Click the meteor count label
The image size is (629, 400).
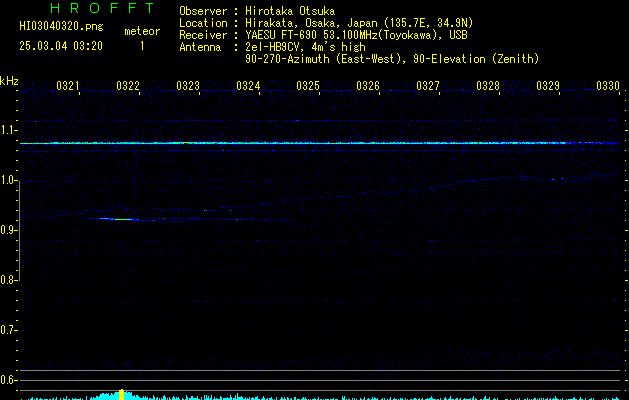(142, 31)
